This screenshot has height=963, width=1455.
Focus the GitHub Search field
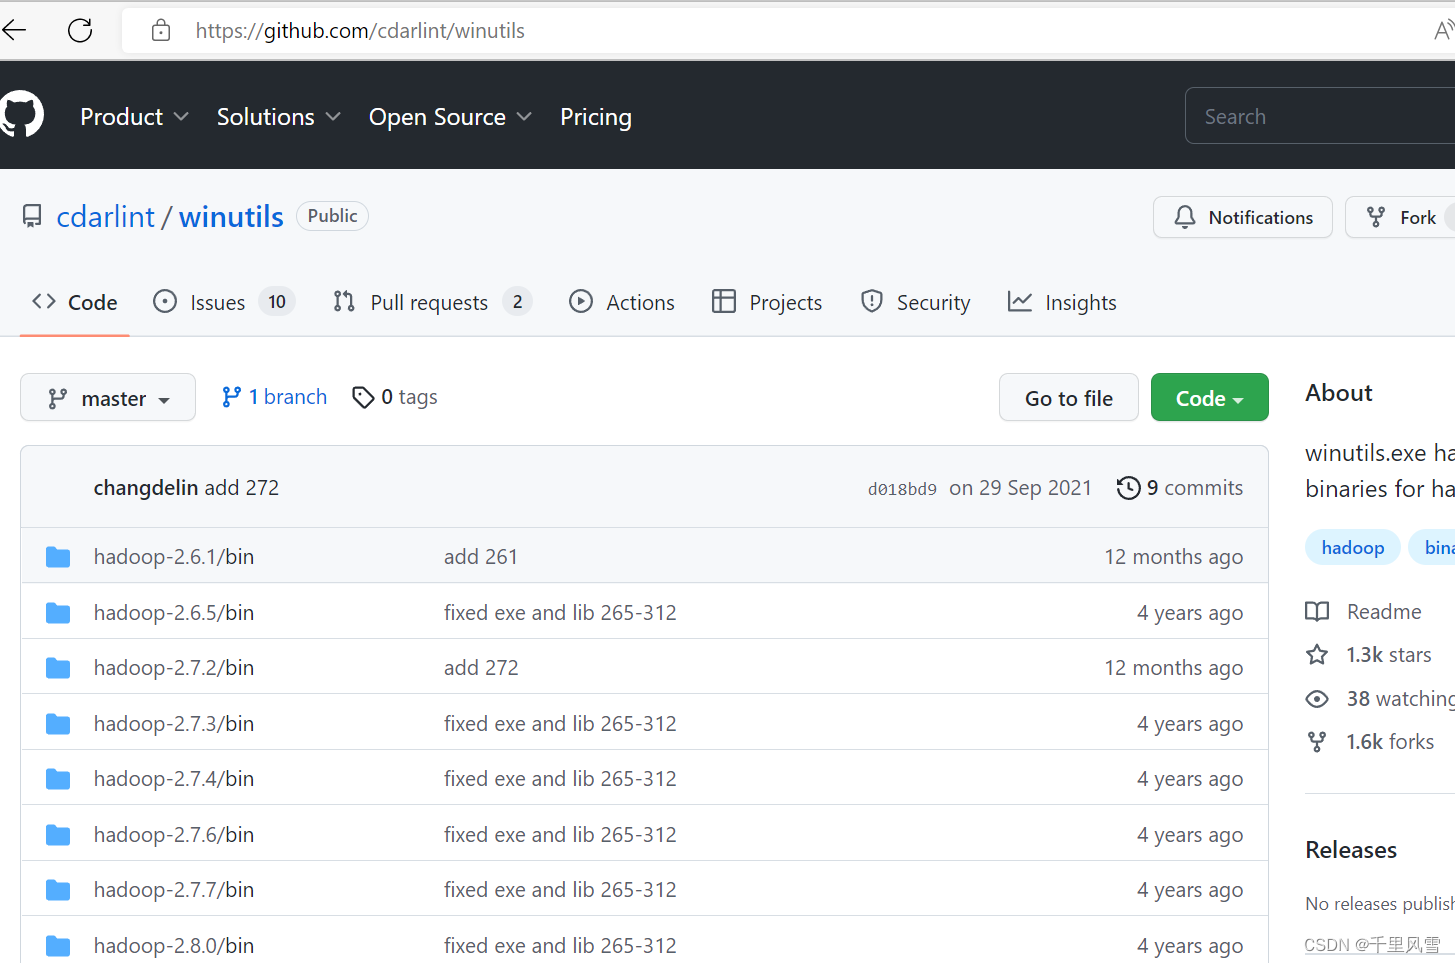[x=1320, y=116]
